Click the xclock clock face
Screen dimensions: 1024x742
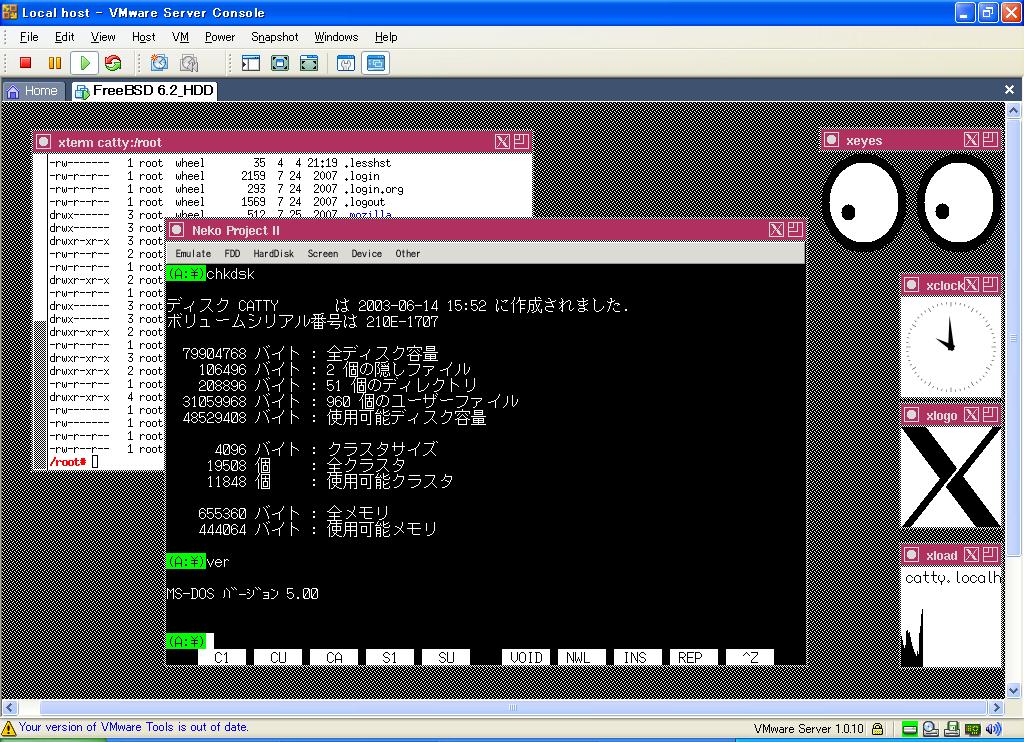tap(951, 346)
